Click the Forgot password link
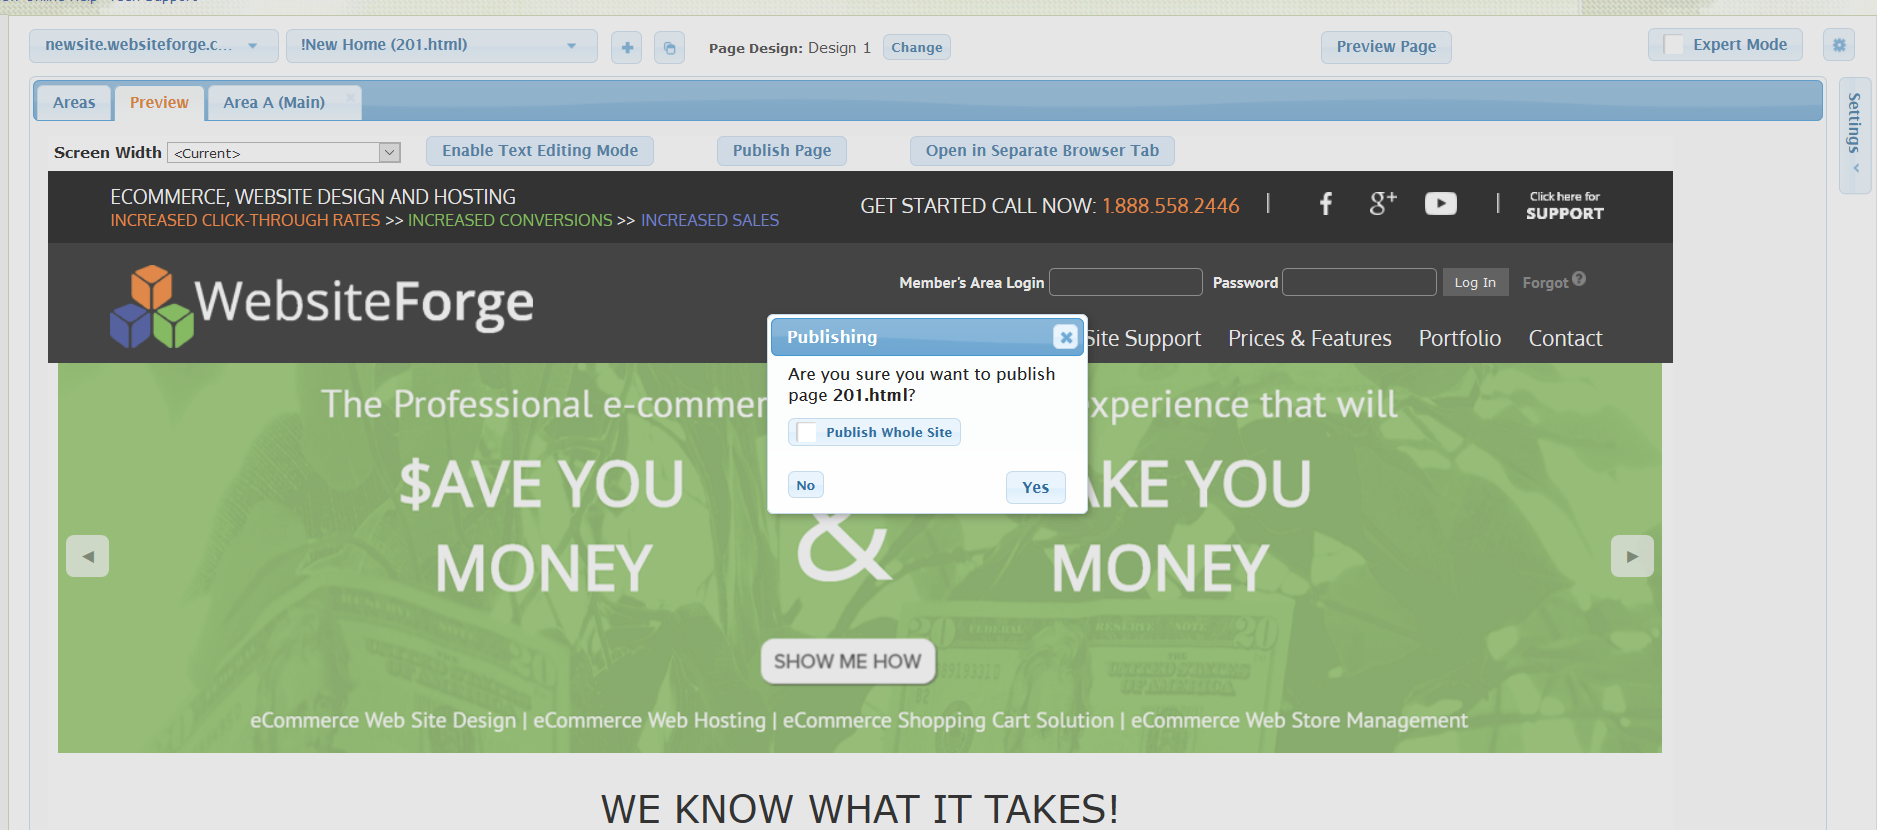The width and height of the screenshot is (1877, 830). tap(1545, 283)
